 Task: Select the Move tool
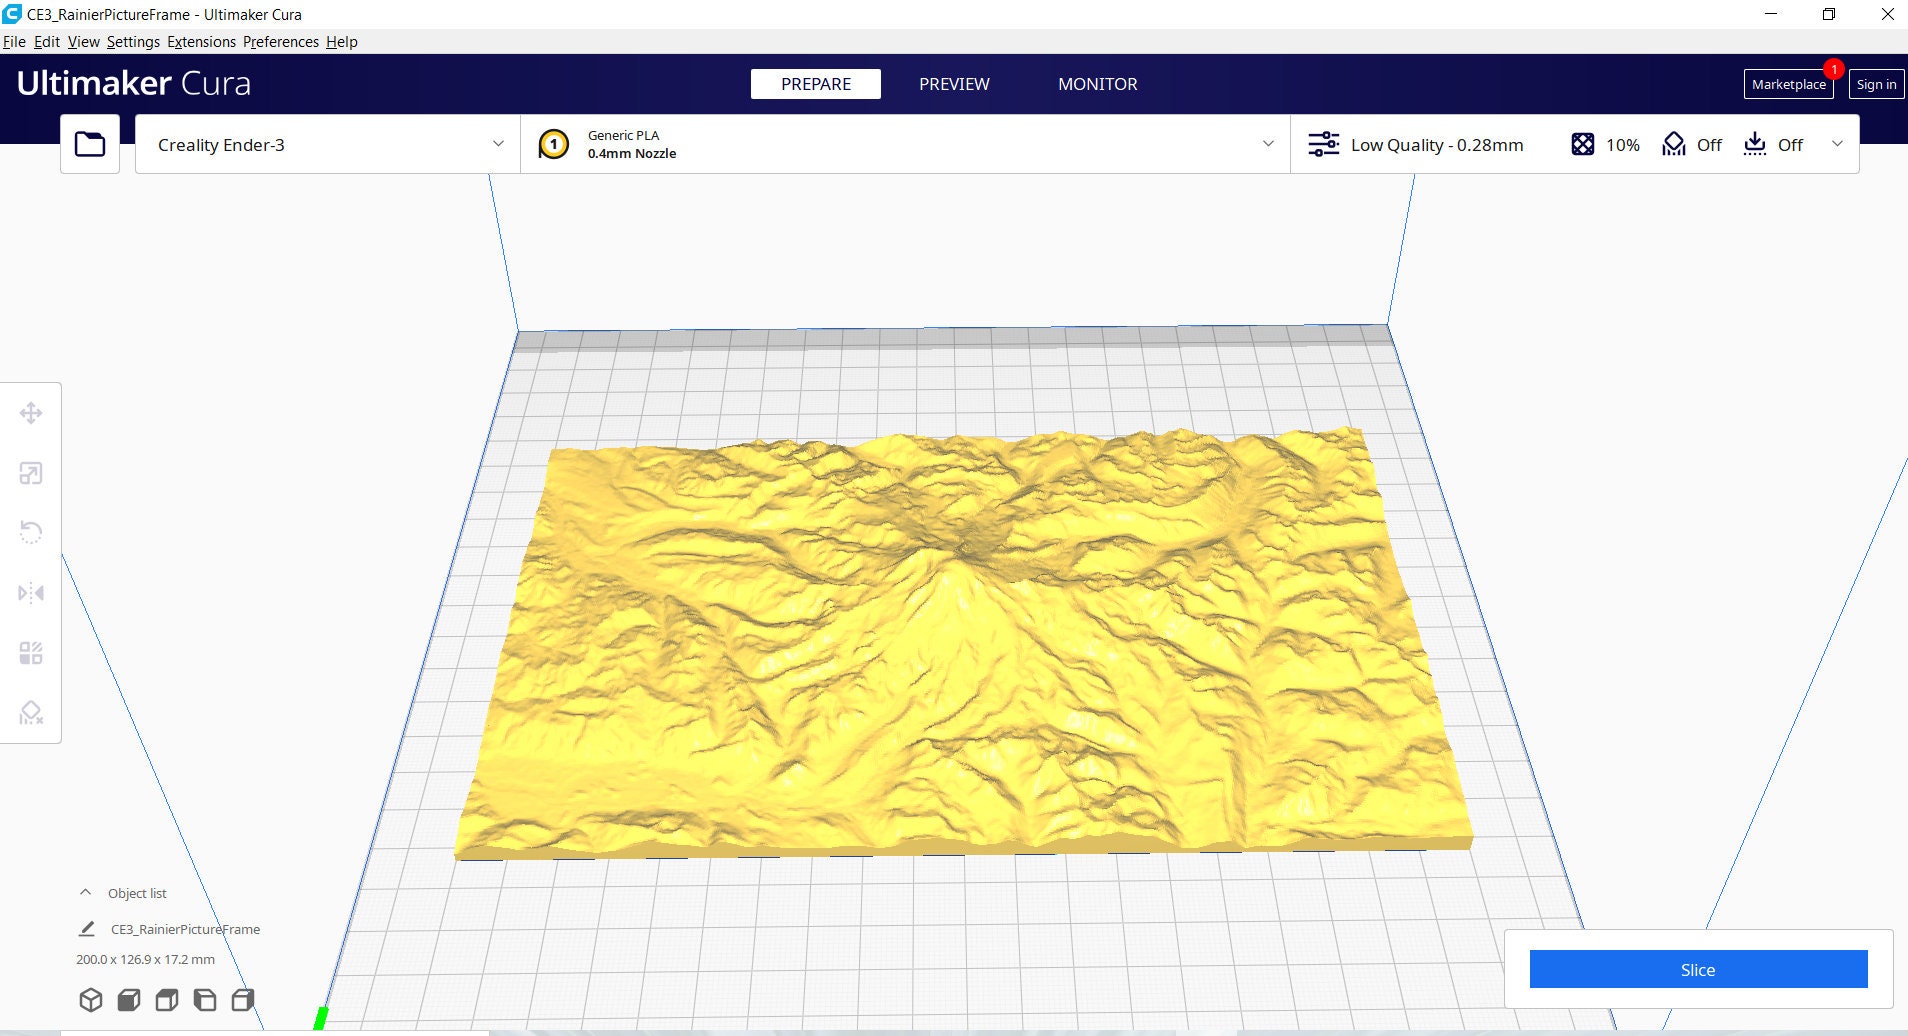(31, 413)
